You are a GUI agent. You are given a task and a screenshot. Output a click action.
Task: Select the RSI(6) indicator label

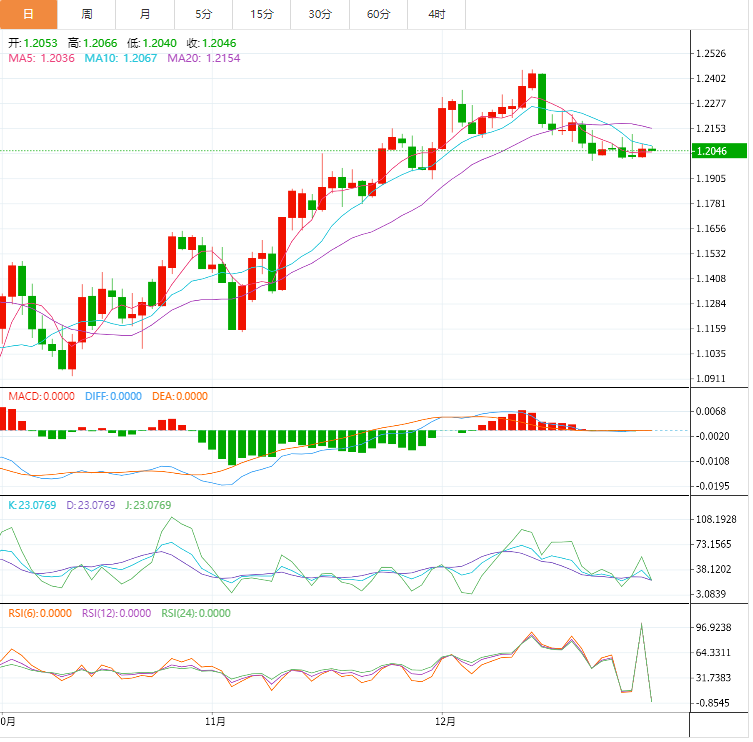pos(39,613)
